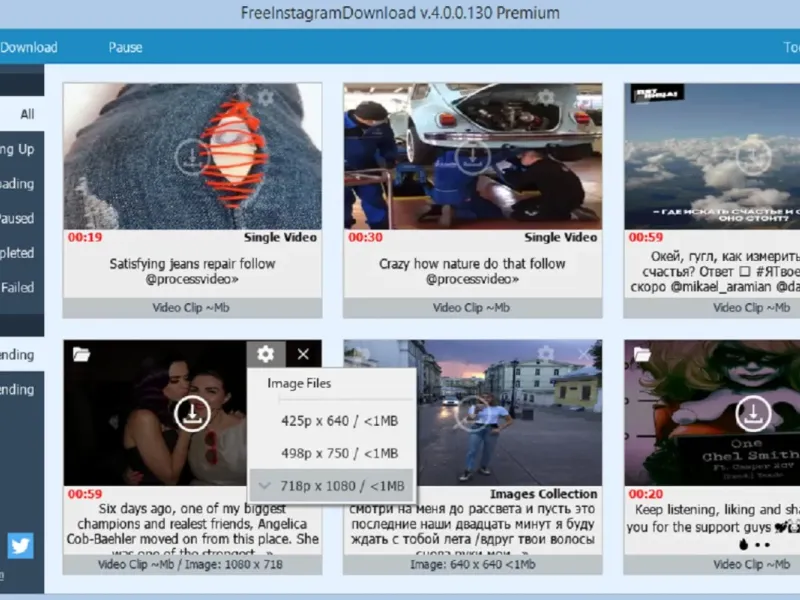
Task: Click download icon on two women thumbnail
Action: [192, 414]
